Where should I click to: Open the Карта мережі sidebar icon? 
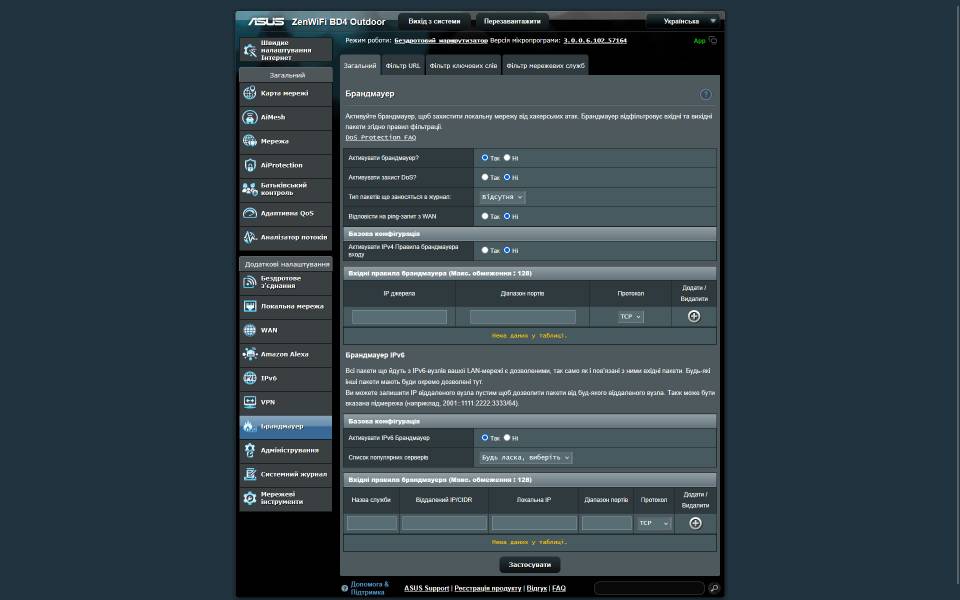tap(250, 93)
